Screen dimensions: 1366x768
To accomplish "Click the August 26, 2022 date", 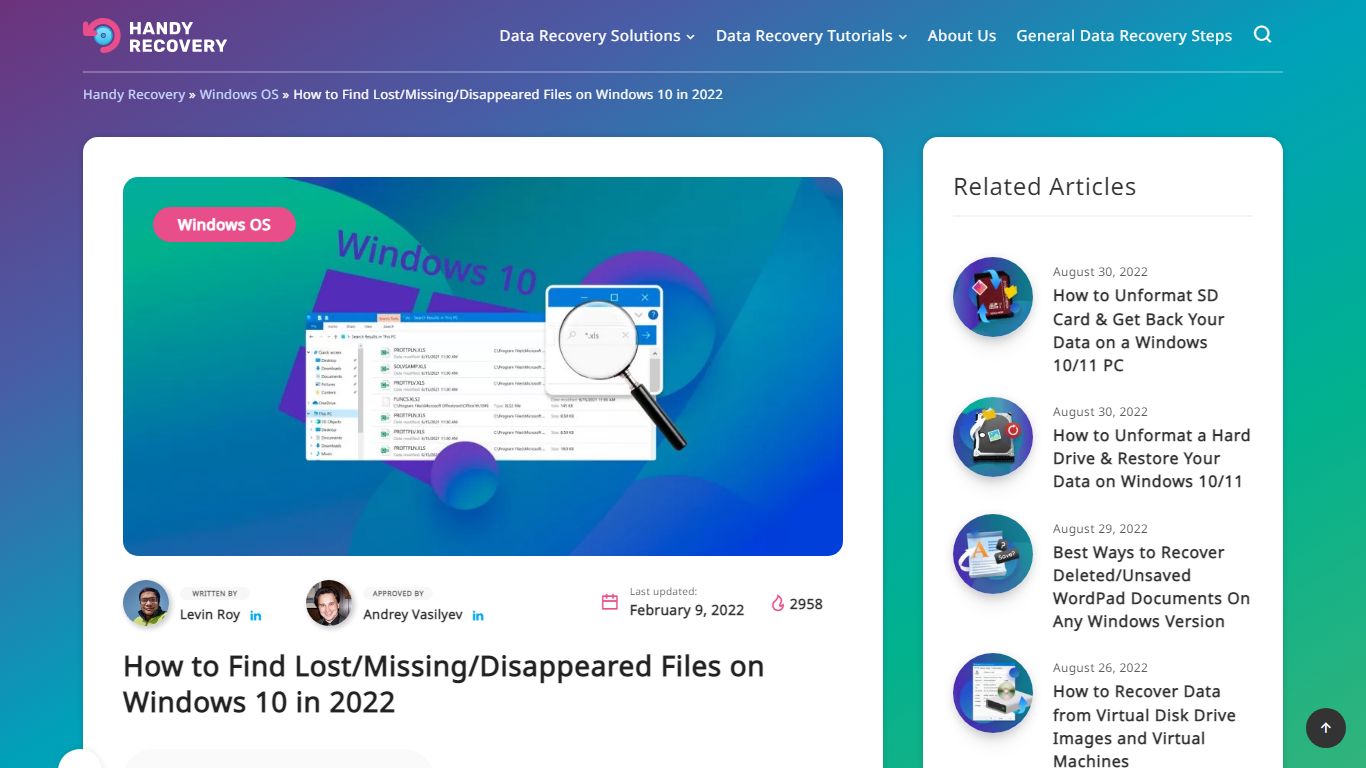I will (1100, 668).
